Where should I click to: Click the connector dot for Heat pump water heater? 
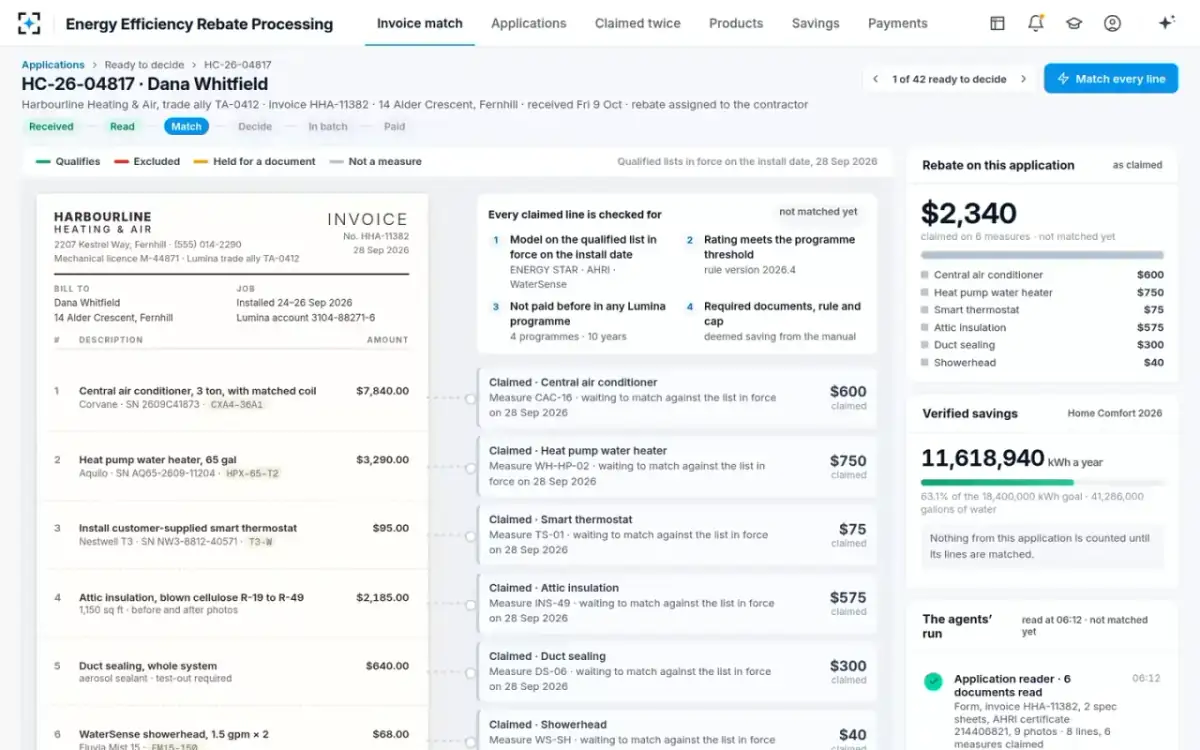(470, 467)
